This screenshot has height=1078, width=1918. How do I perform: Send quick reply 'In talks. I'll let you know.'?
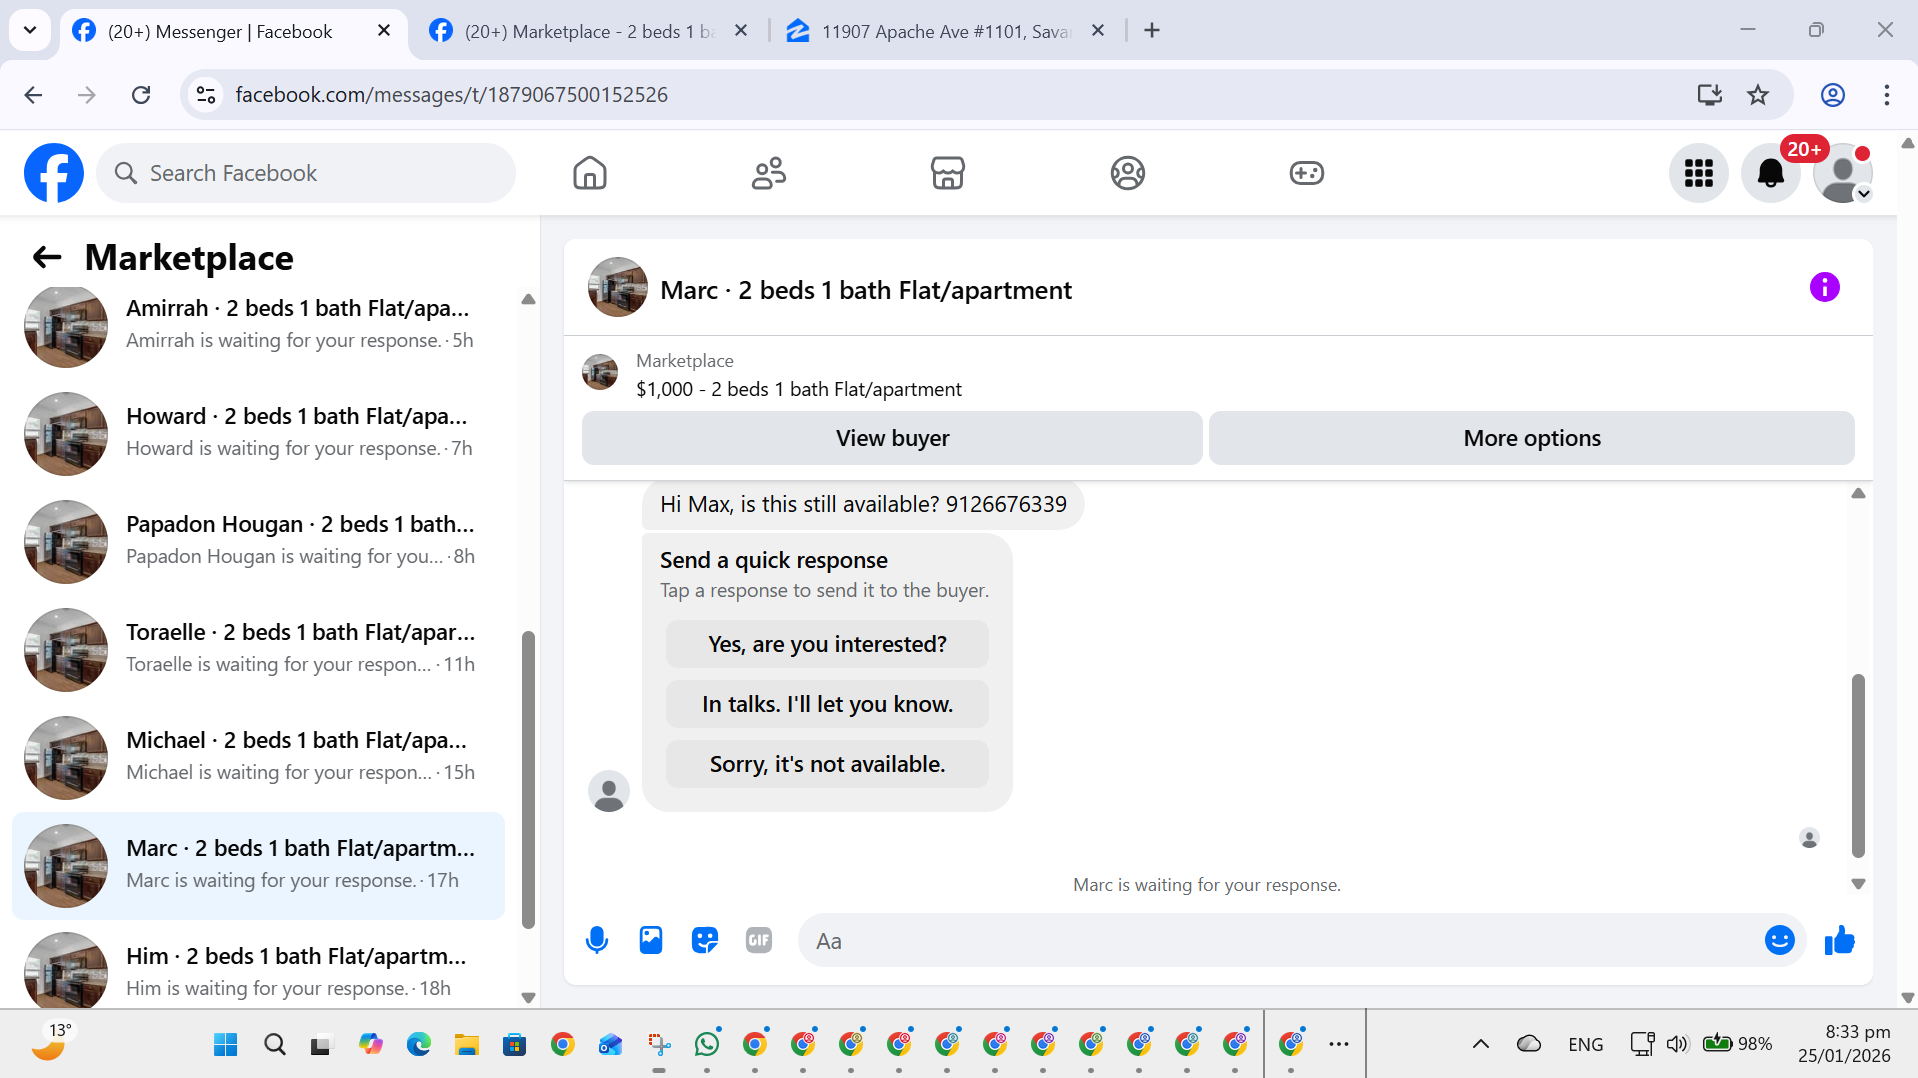827,704
